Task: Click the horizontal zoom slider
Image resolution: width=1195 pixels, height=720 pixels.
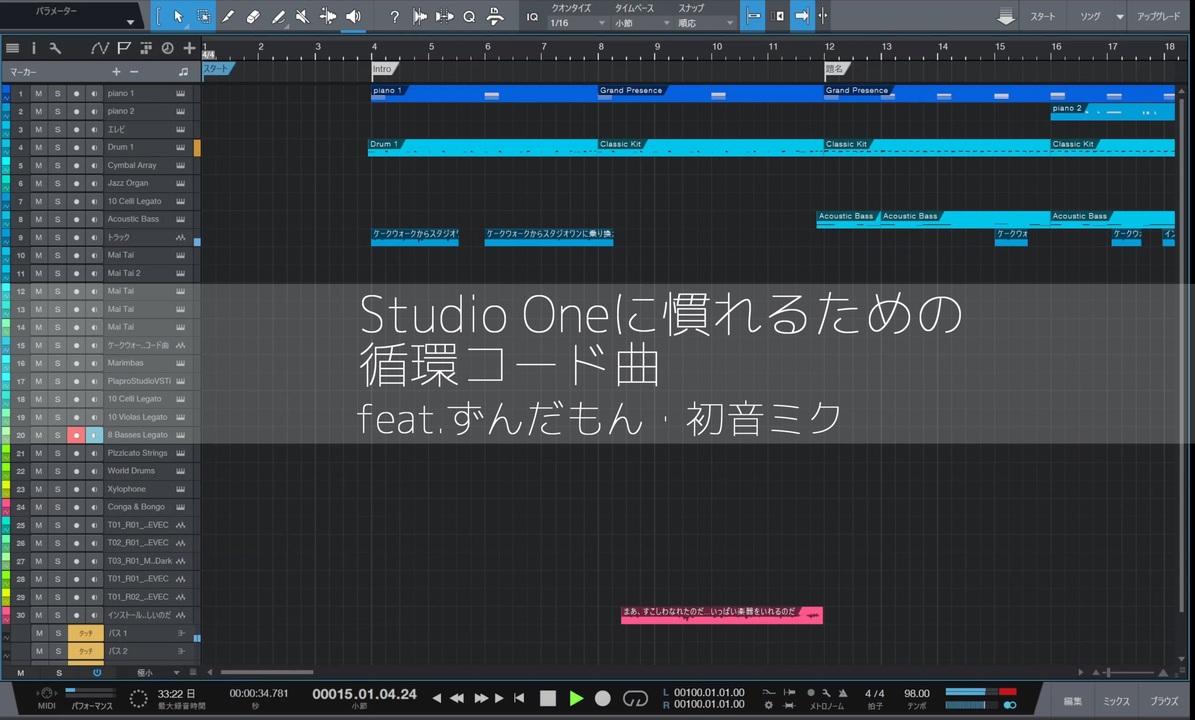Action: pyautogui.click(x=1129, y=673)
